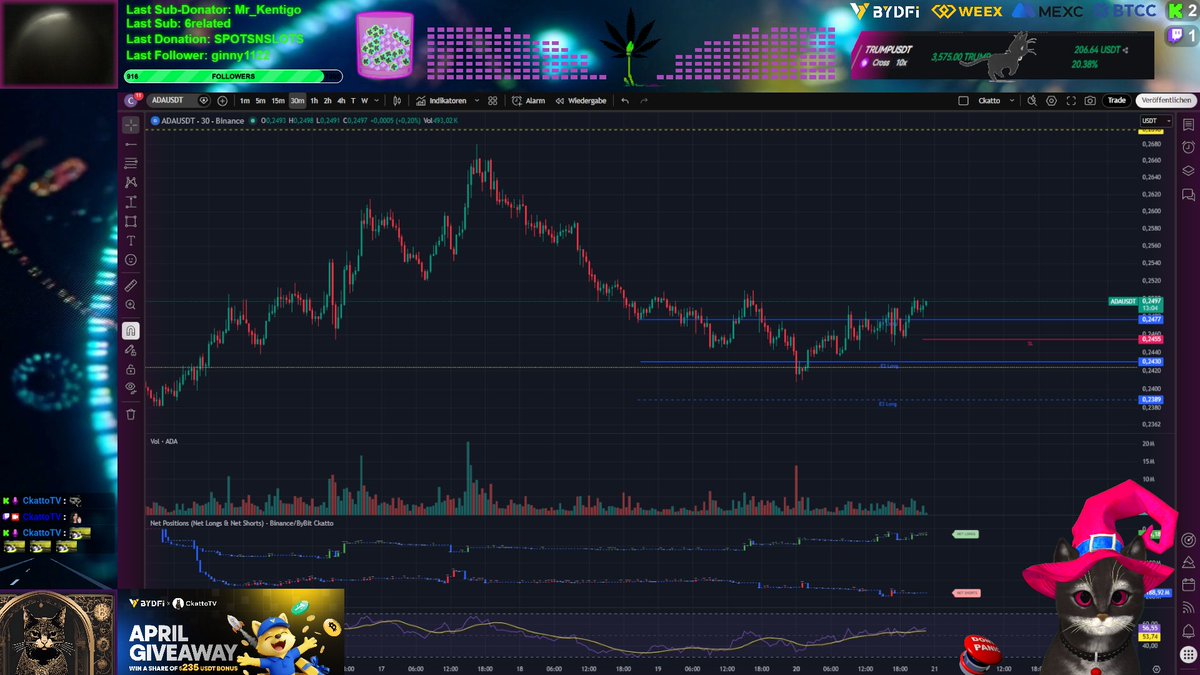The image size is (1200, 675).
Task: Toggle lock all drawings
Action: [x=131, y=369]
